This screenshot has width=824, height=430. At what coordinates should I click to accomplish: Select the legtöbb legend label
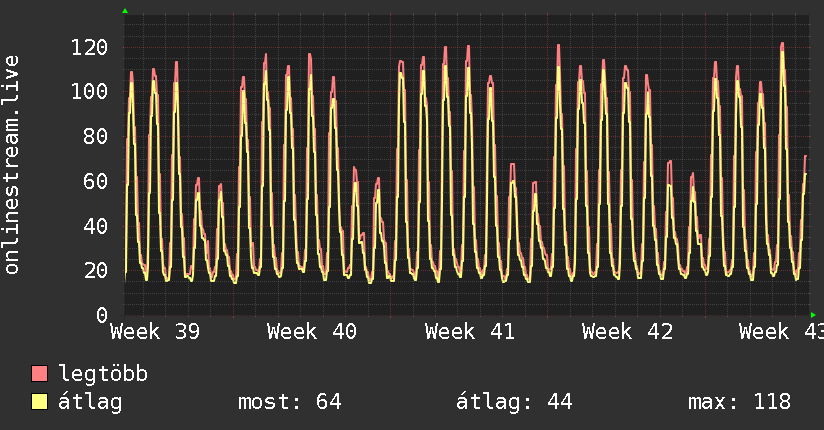click(103, 374)
